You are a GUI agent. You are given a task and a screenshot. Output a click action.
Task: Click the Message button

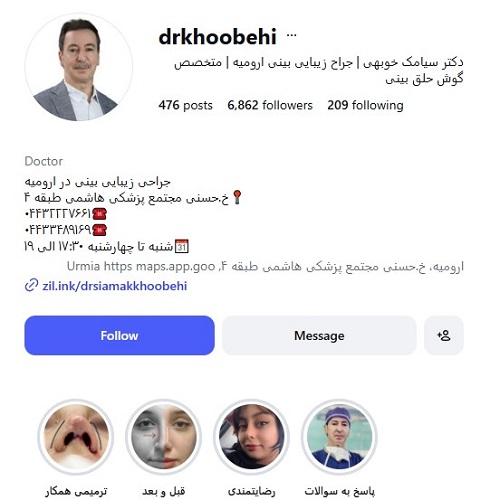point(319,335)
